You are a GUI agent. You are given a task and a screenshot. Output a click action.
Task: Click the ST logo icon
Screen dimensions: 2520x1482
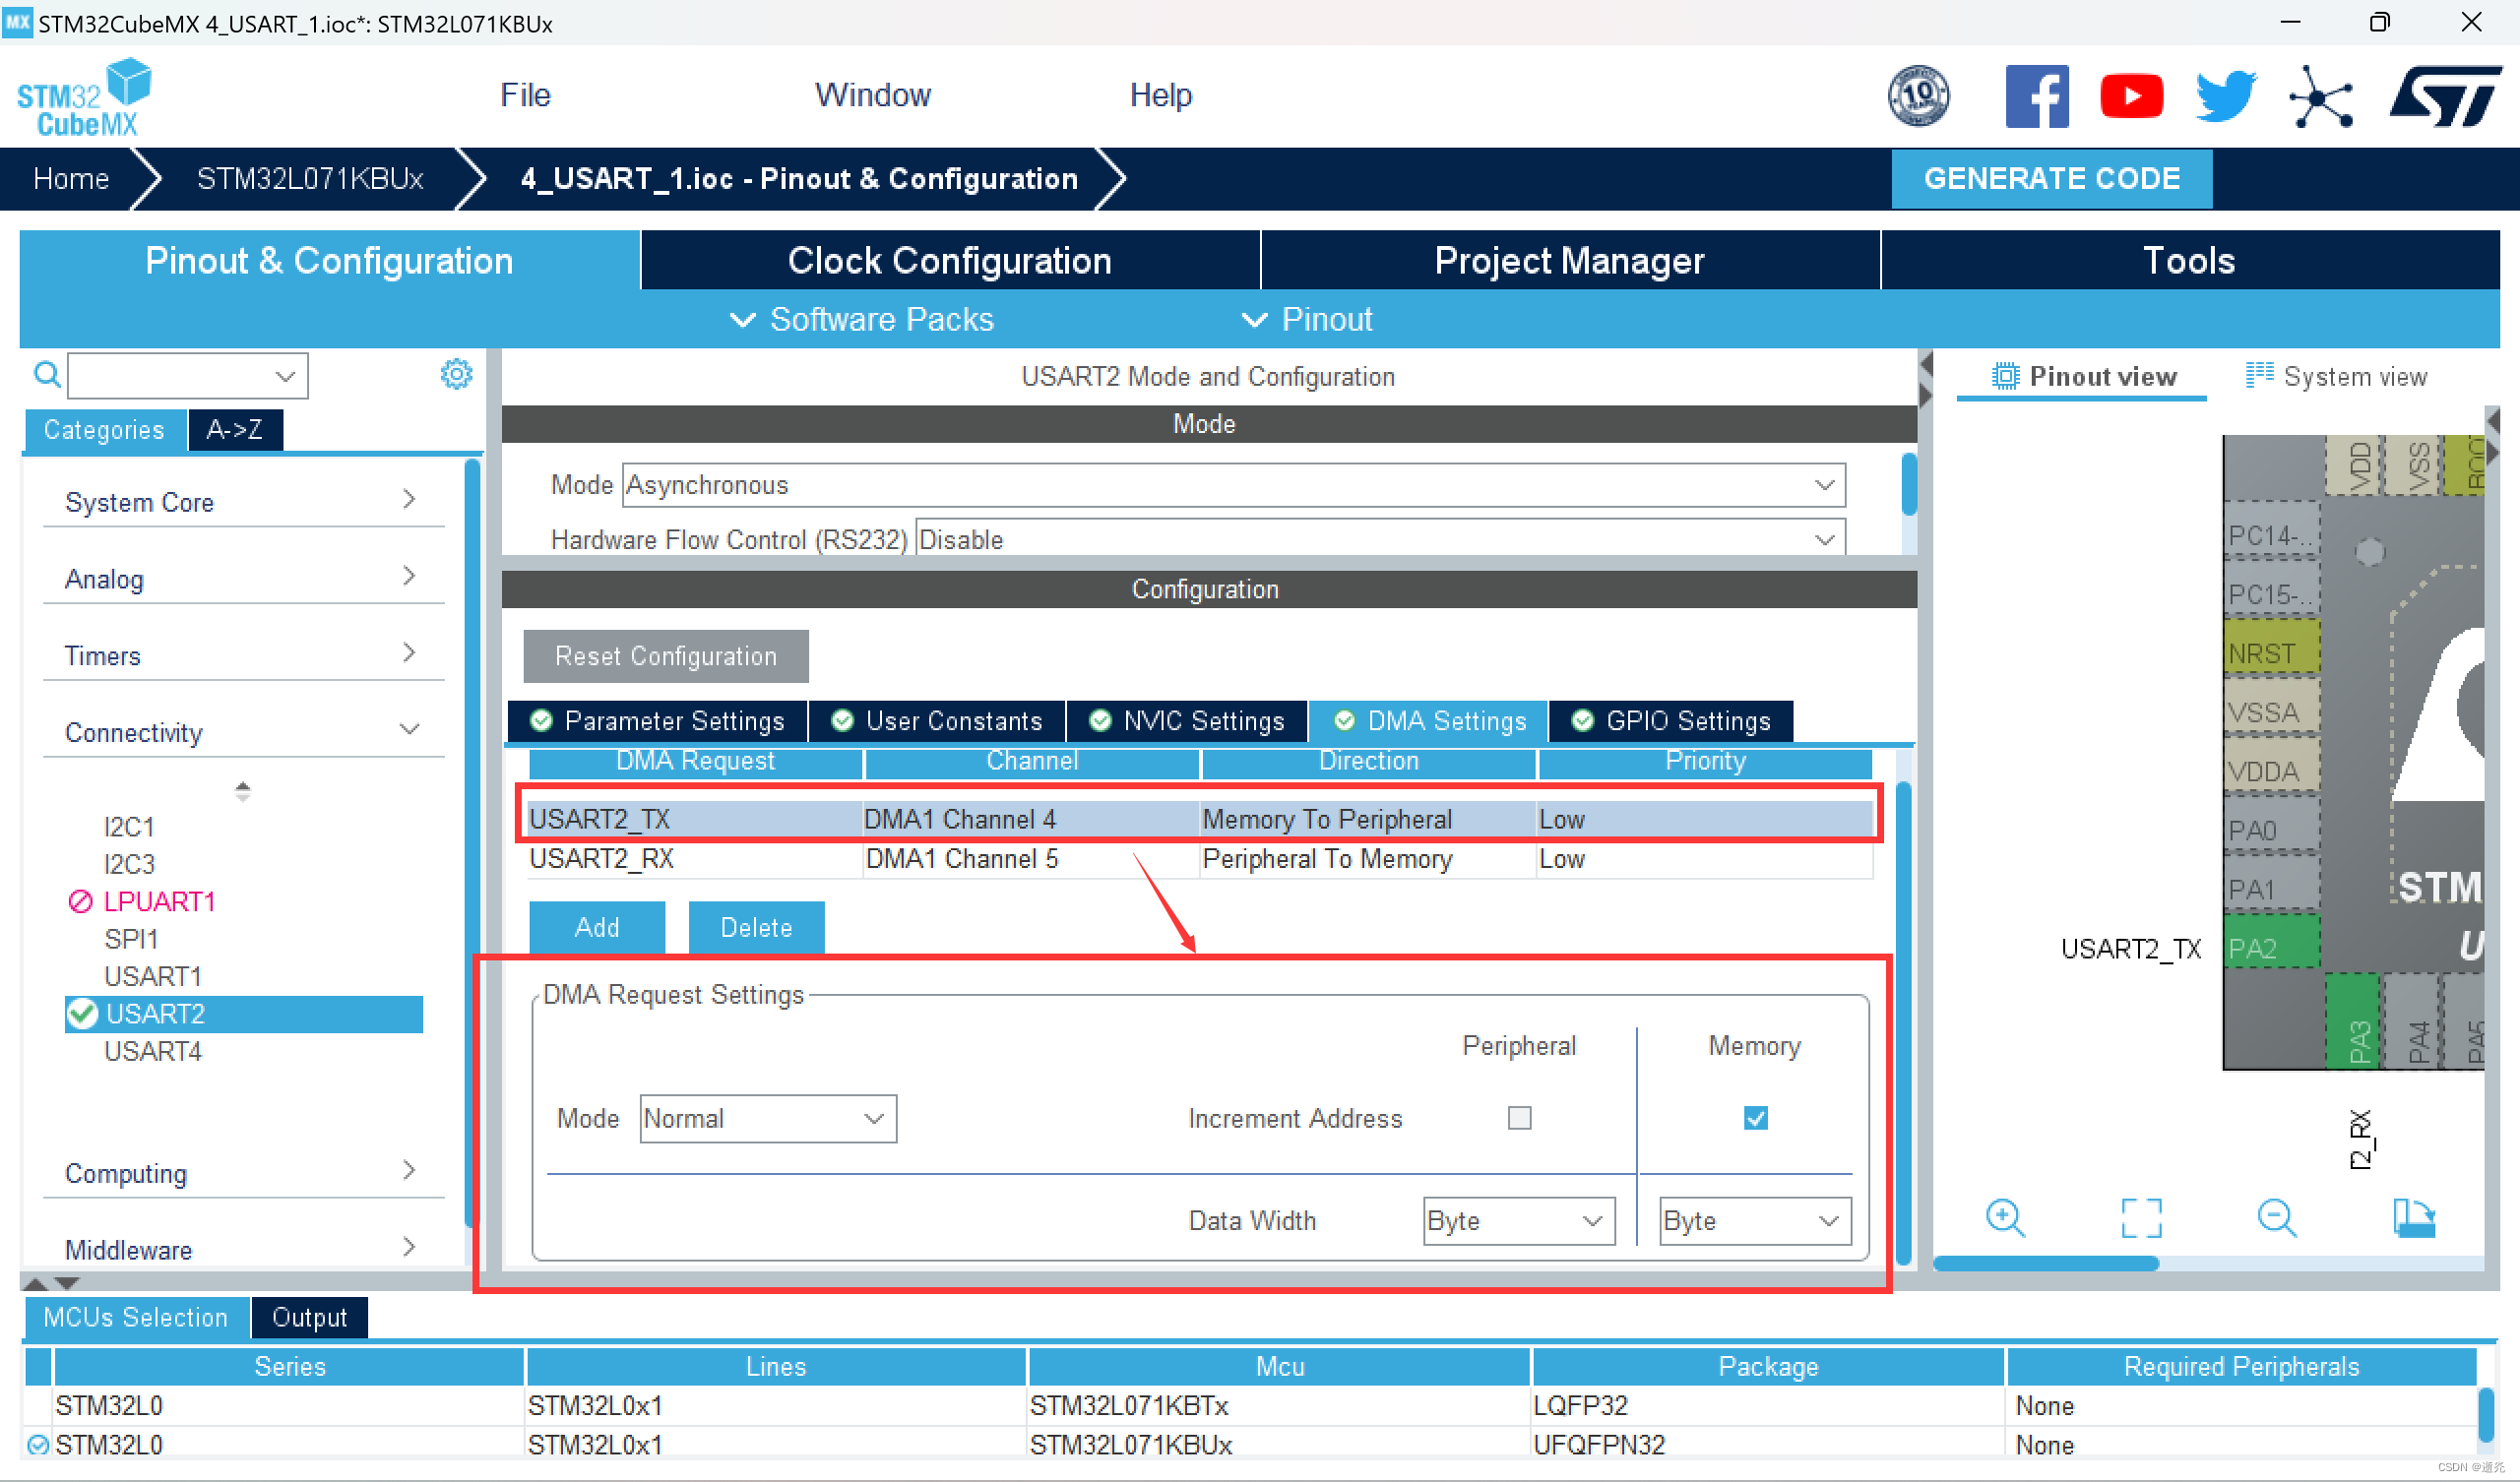(x=2445, y=96)
